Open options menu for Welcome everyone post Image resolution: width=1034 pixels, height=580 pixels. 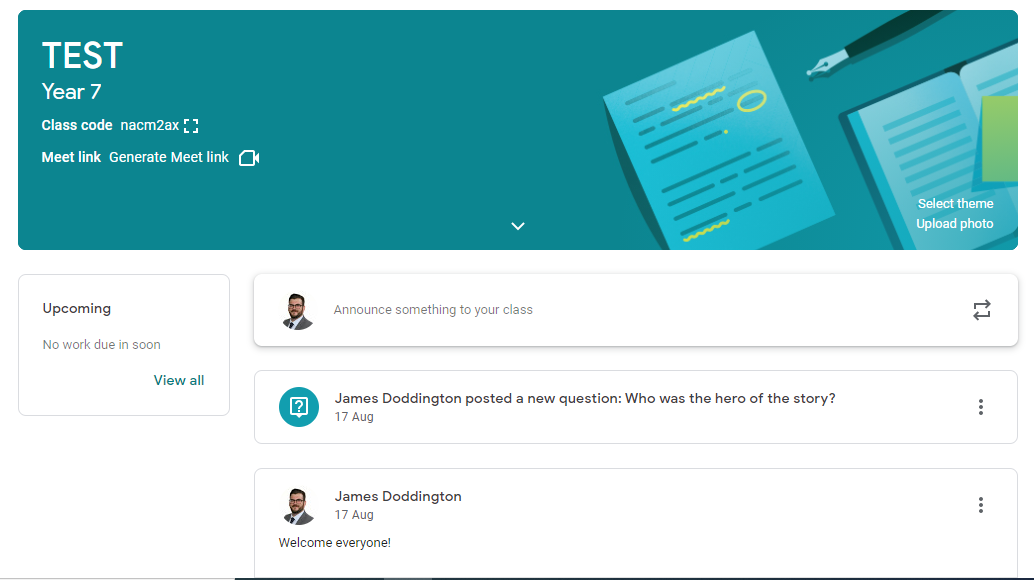980,505
